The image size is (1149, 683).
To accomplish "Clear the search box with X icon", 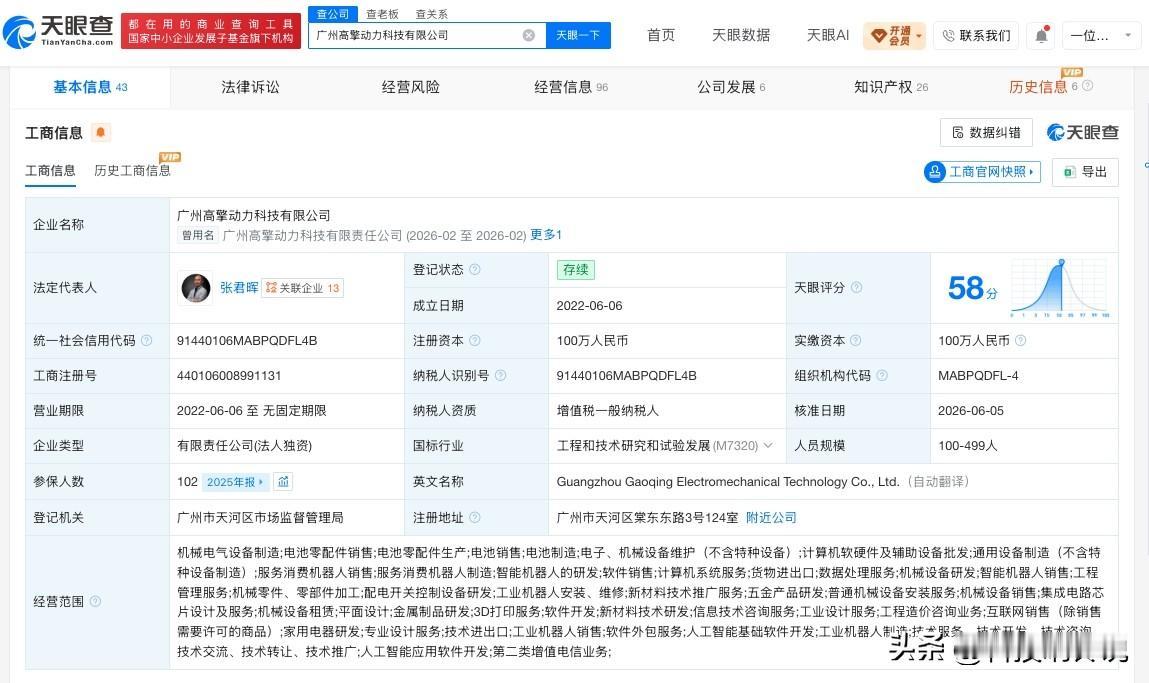I will [528, 35].
